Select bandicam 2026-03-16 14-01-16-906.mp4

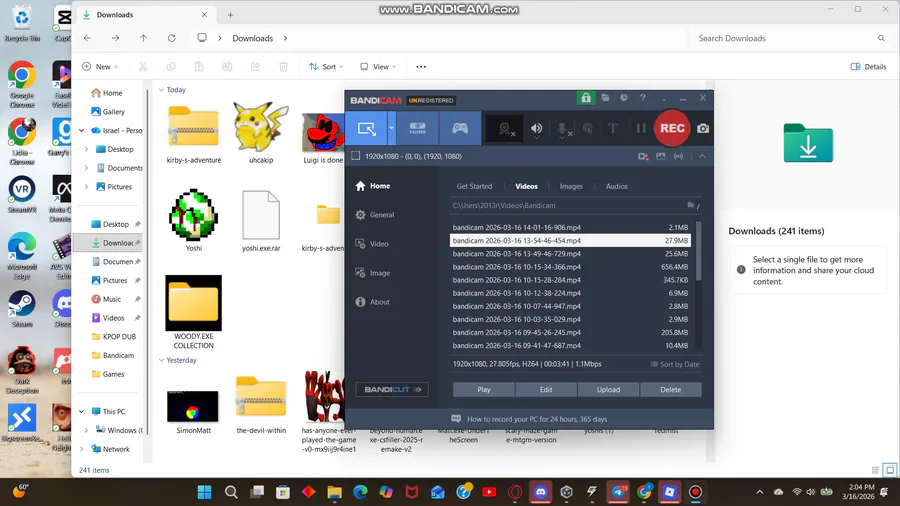click(x=570, y=227)
